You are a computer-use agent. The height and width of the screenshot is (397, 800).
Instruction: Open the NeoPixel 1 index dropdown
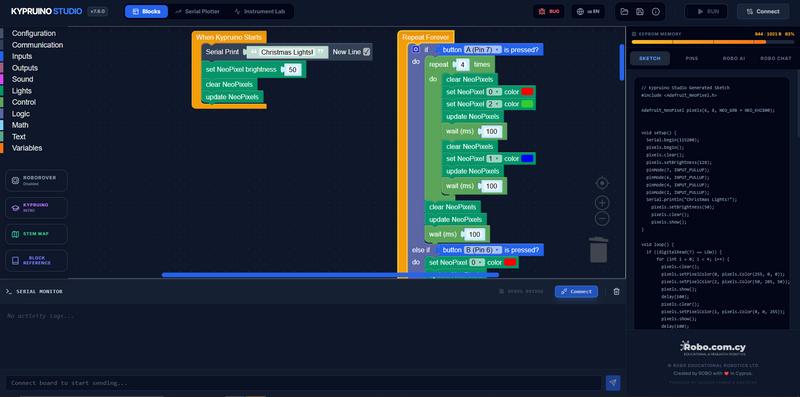point(493,159)
